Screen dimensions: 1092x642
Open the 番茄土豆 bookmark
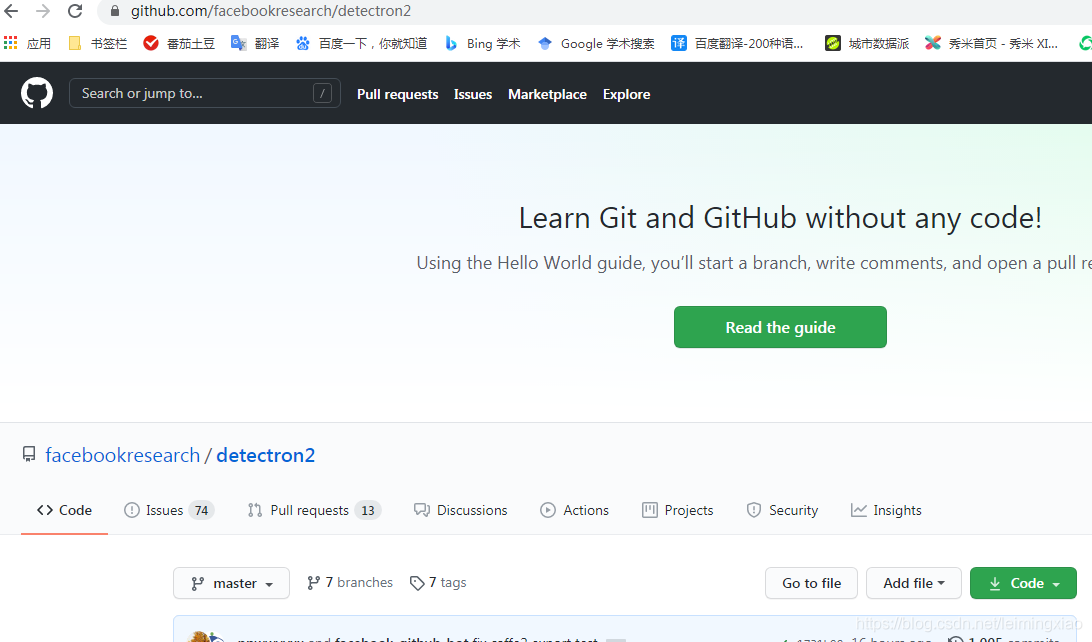[179, 43]
